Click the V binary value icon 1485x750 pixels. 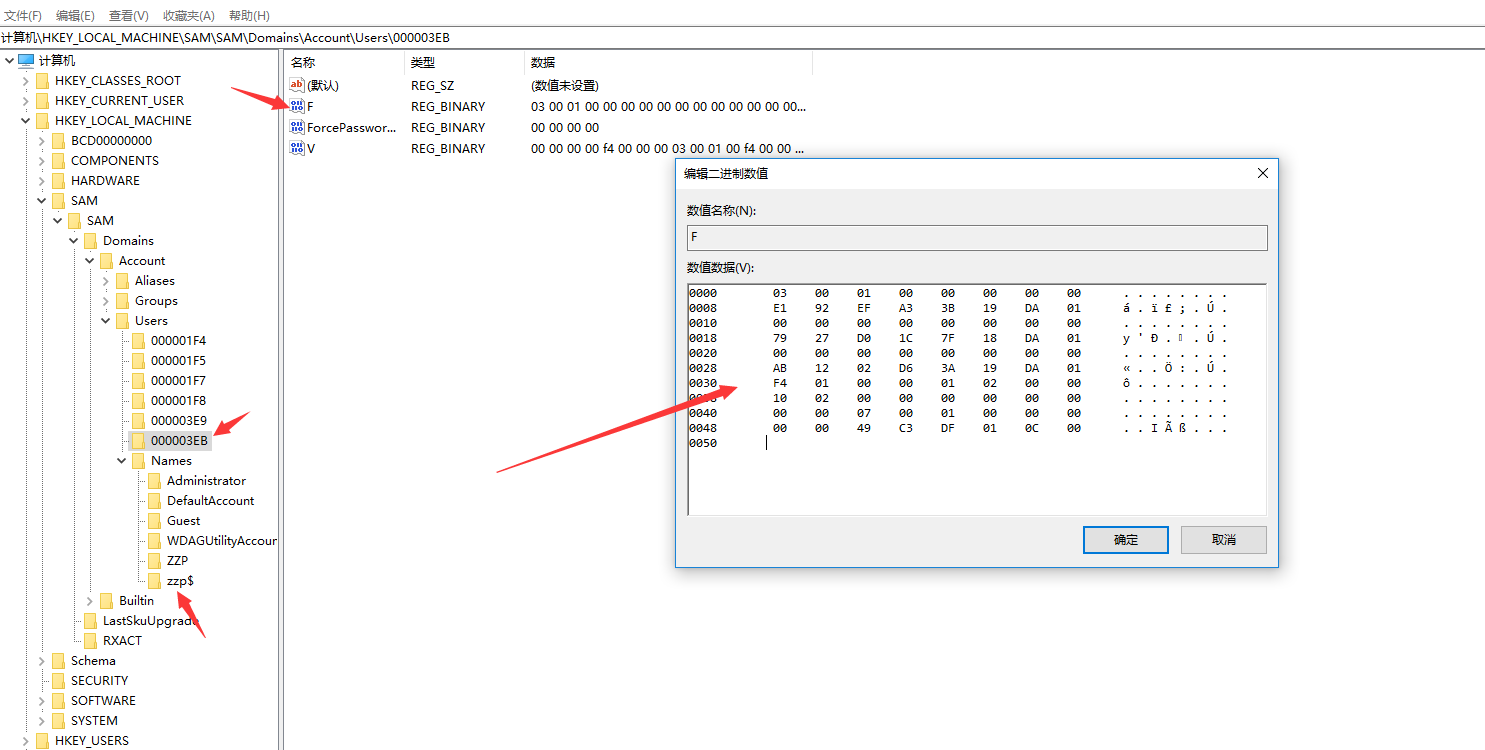click(297, 148)
